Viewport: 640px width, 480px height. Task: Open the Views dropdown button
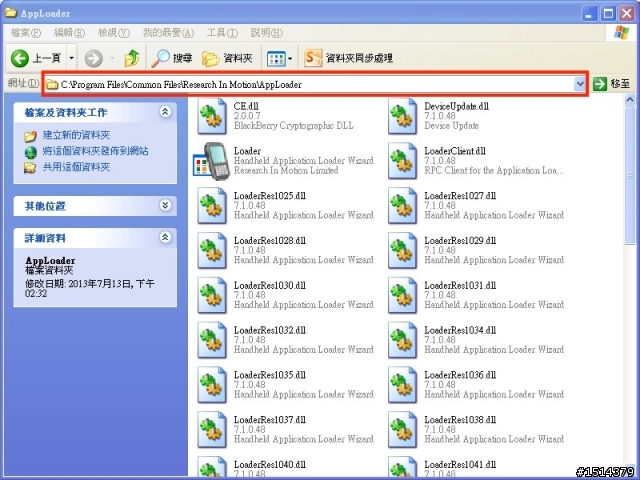[279, 59]
